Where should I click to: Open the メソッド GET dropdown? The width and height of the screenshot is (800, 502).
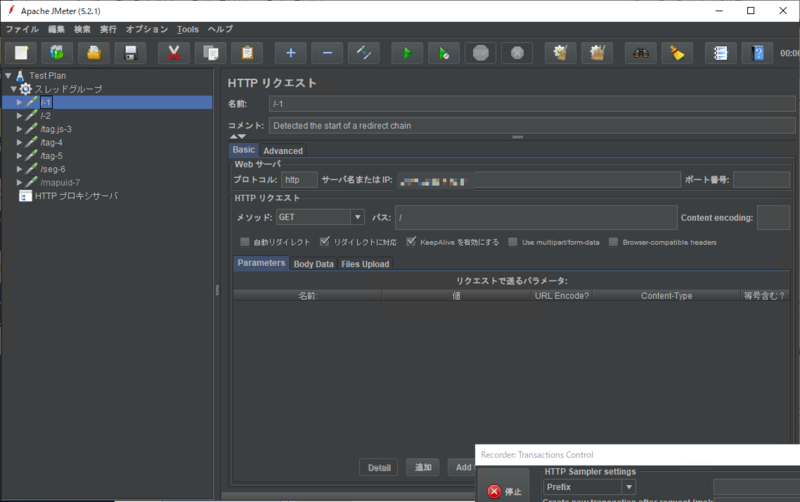coord(358,217)
